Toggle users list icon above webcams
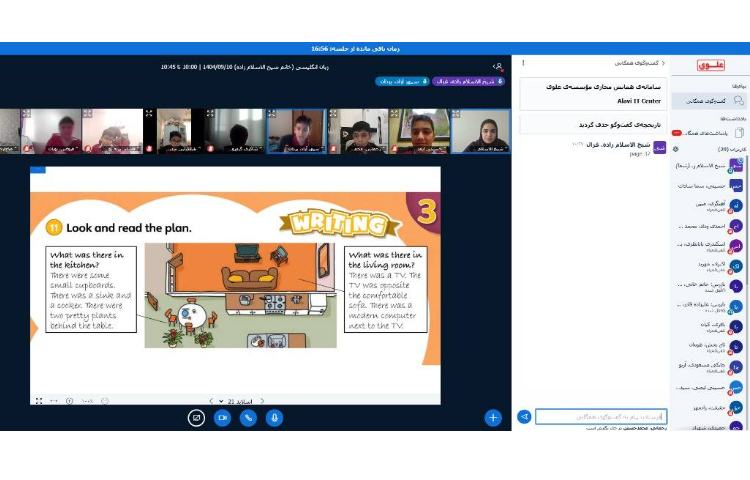The height and width of the screenshot is (480, 750). (497, 67)
